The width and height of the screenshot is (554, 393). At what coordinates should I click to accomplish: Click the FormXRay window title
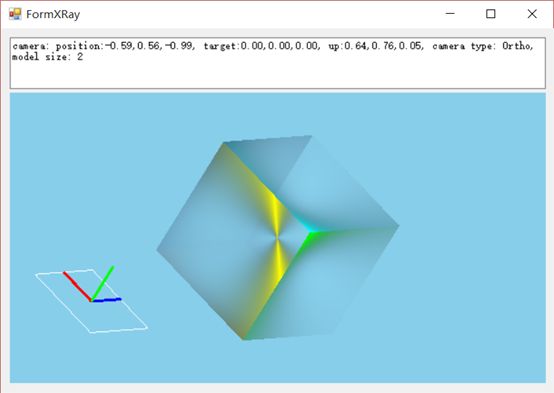(x=53, y=14)
